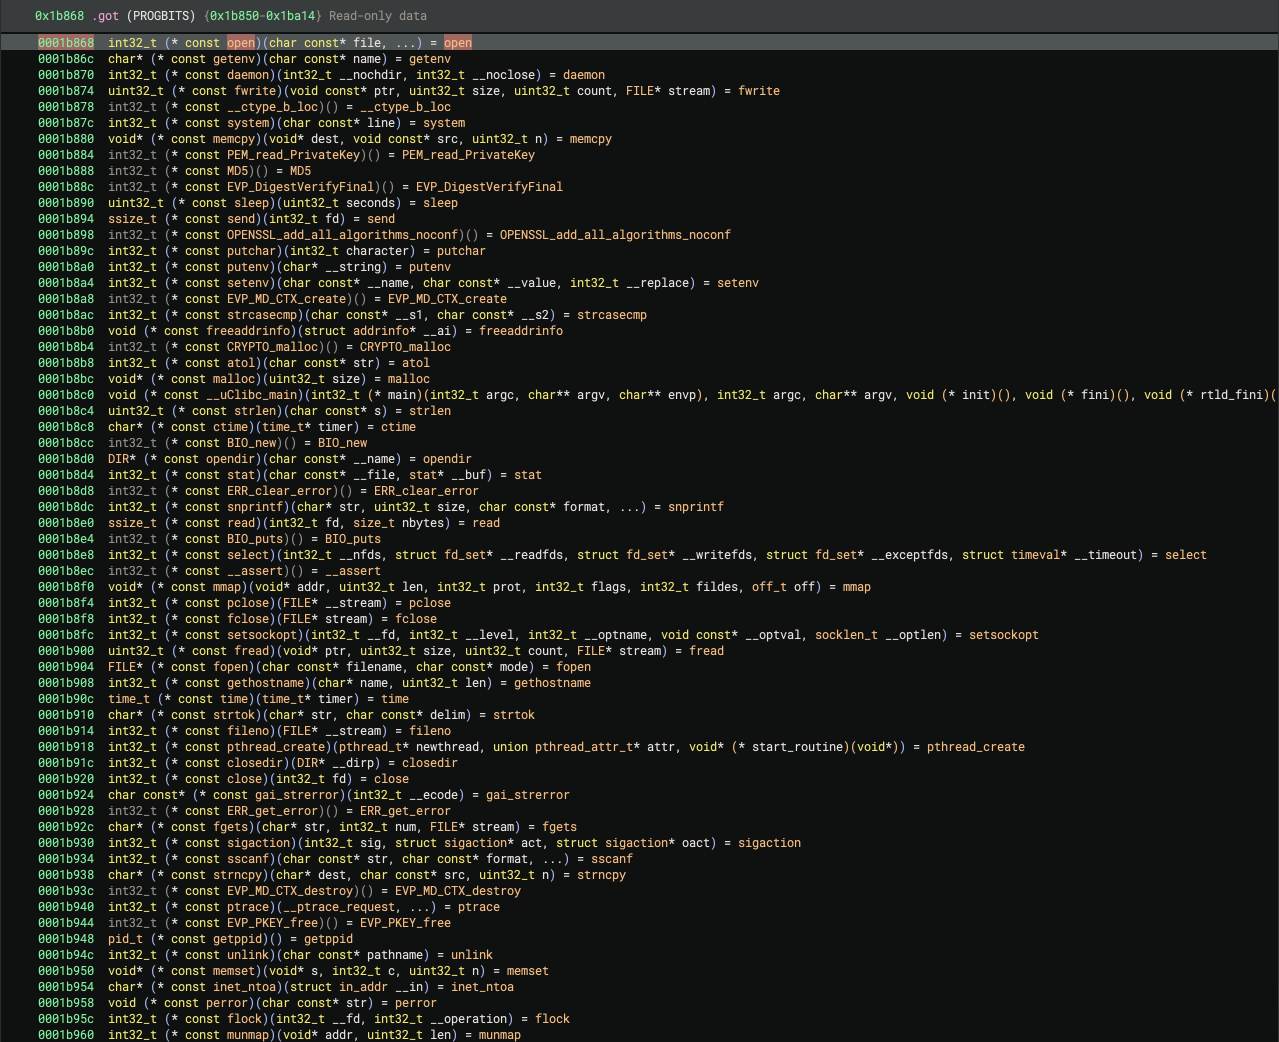The height and width of the screenshot is (1042, 1279).
Task: Click EVP_MD_CTX_create symbol
Action: click(x=447, y=299)
